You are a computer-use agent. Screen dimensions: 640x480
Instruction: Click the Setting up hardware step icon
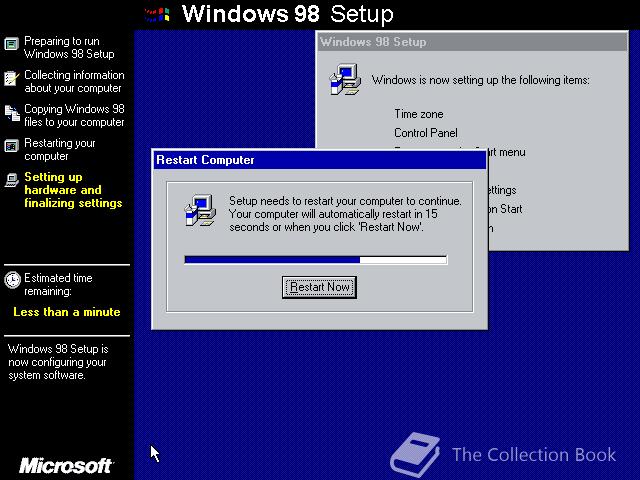(12, 180)
